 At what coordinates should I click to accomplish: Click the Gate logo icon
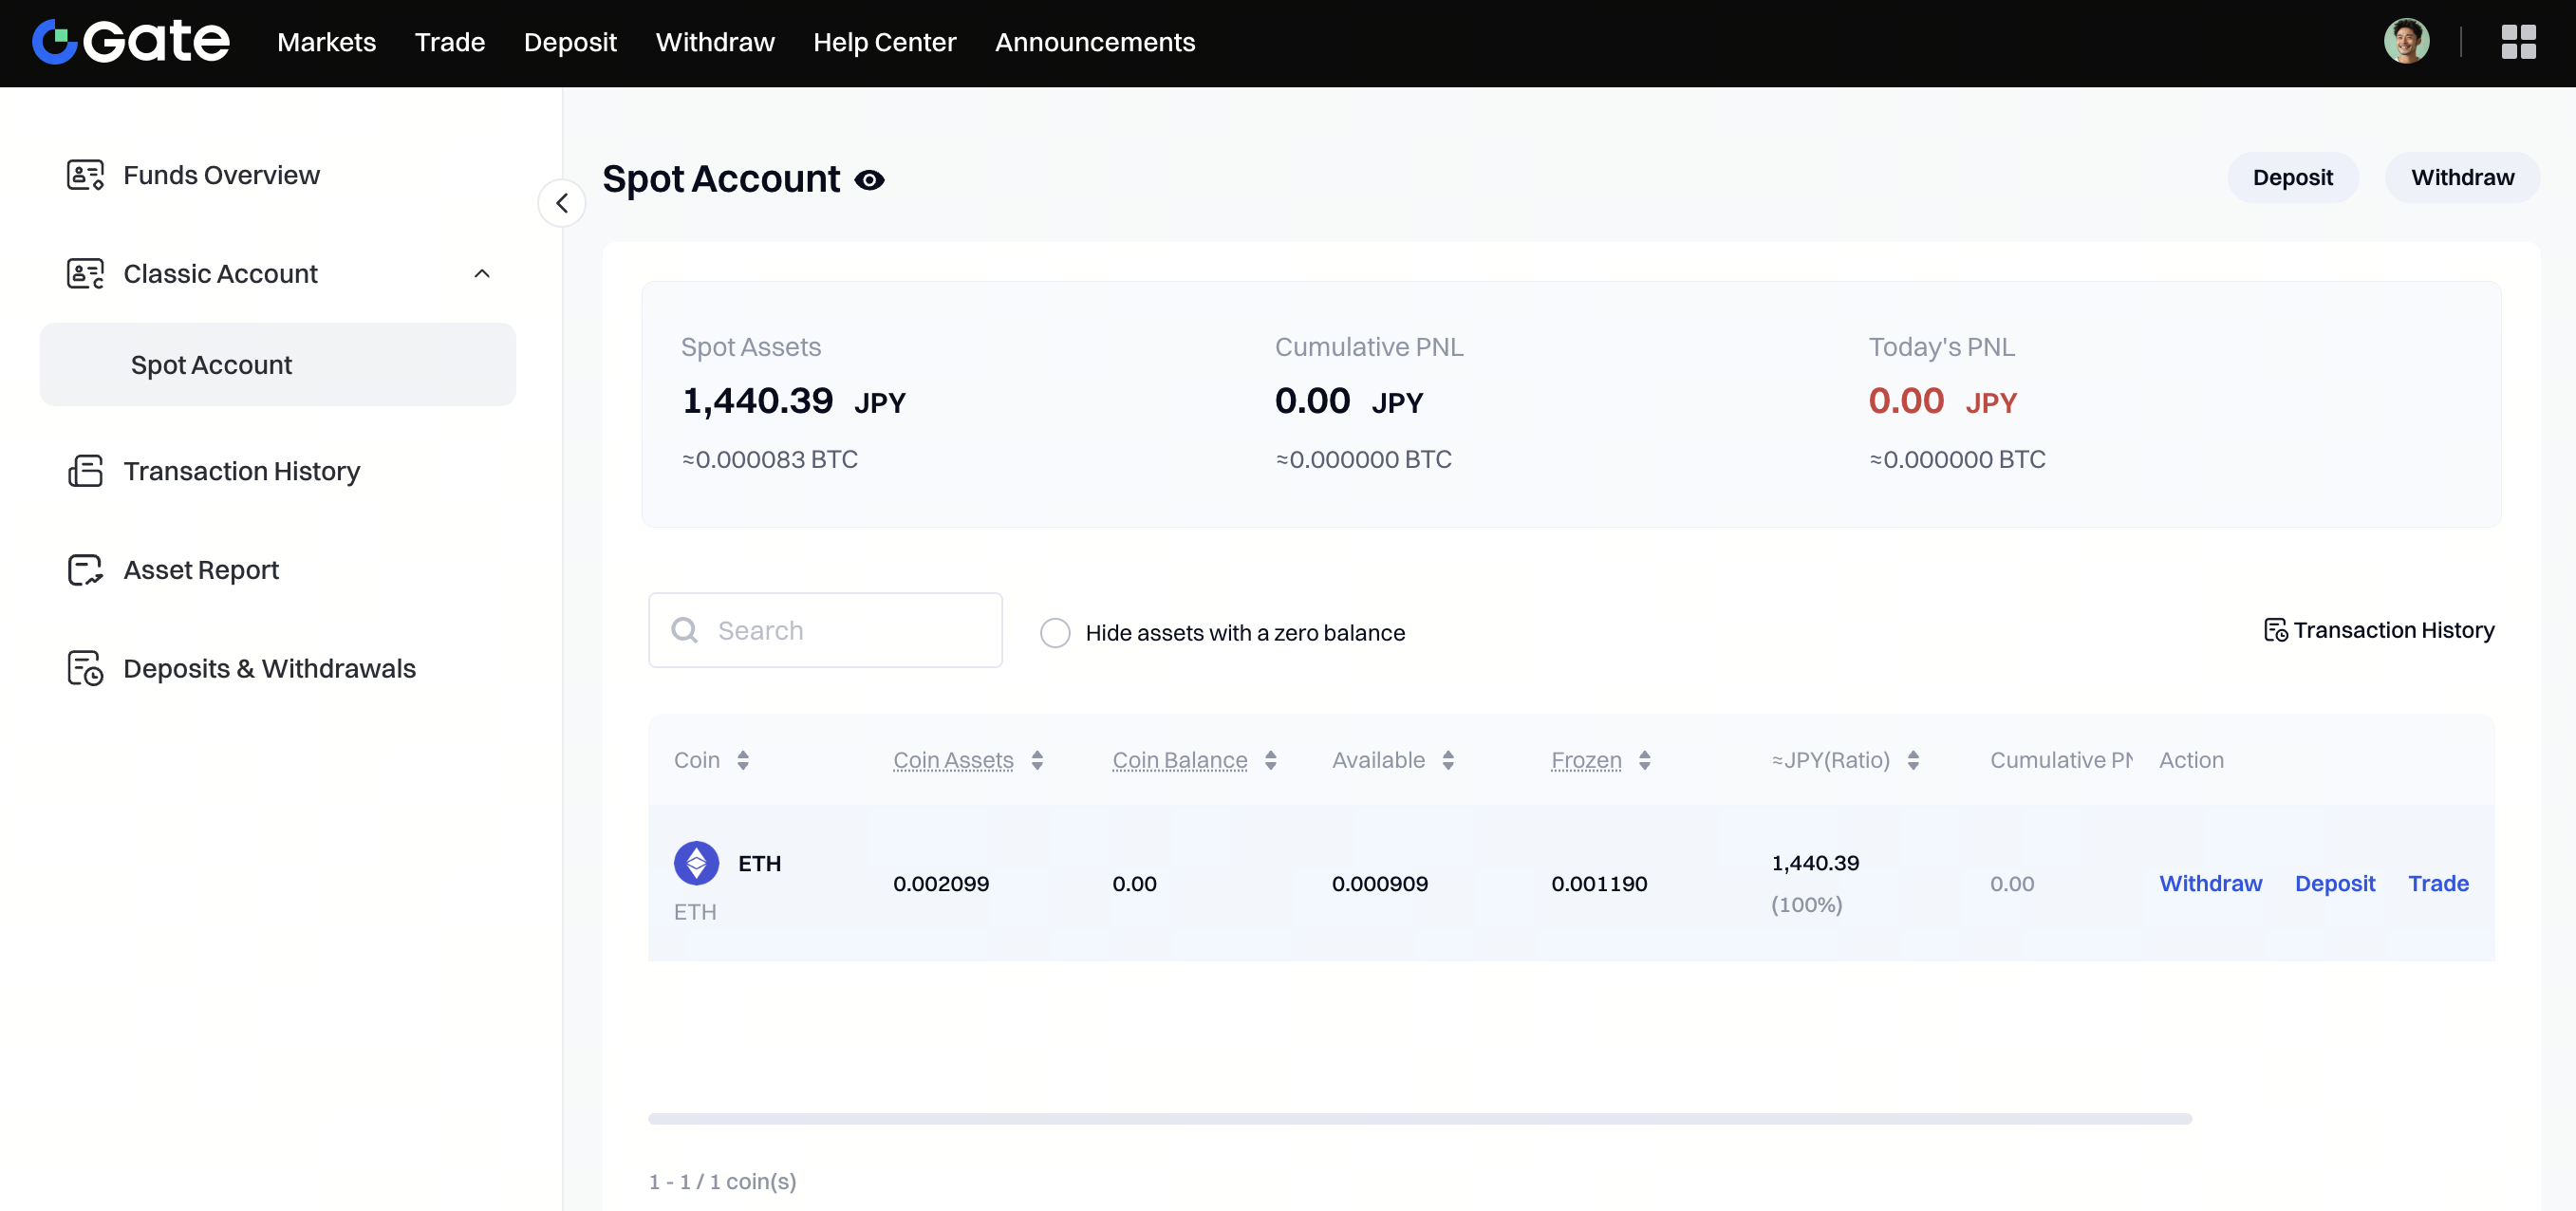click(x=55, y=42)
